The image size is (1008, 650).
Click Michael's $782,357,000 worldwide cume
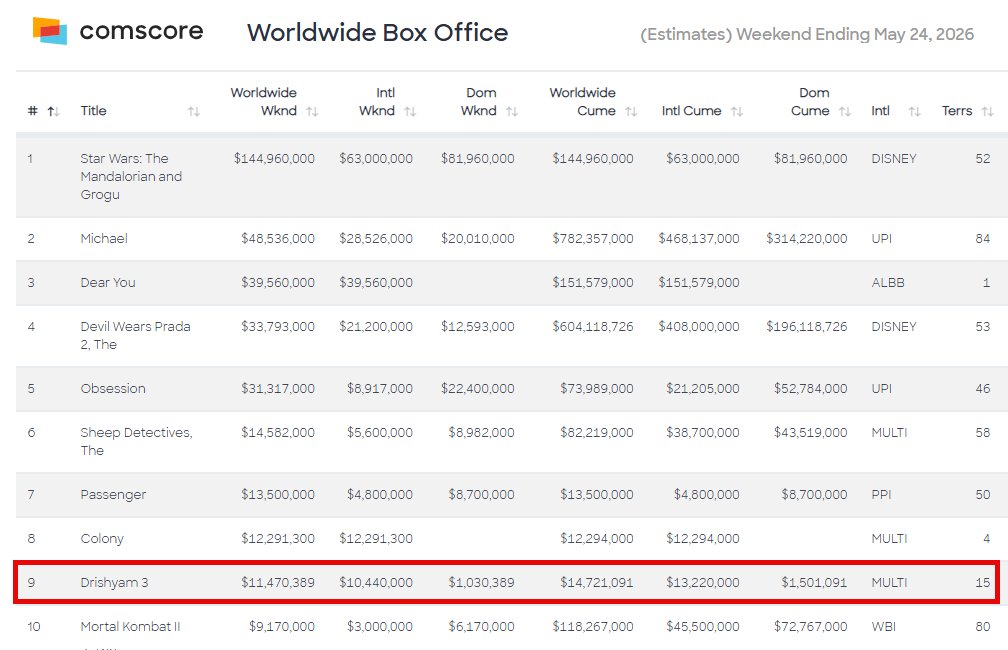(593, 239)
